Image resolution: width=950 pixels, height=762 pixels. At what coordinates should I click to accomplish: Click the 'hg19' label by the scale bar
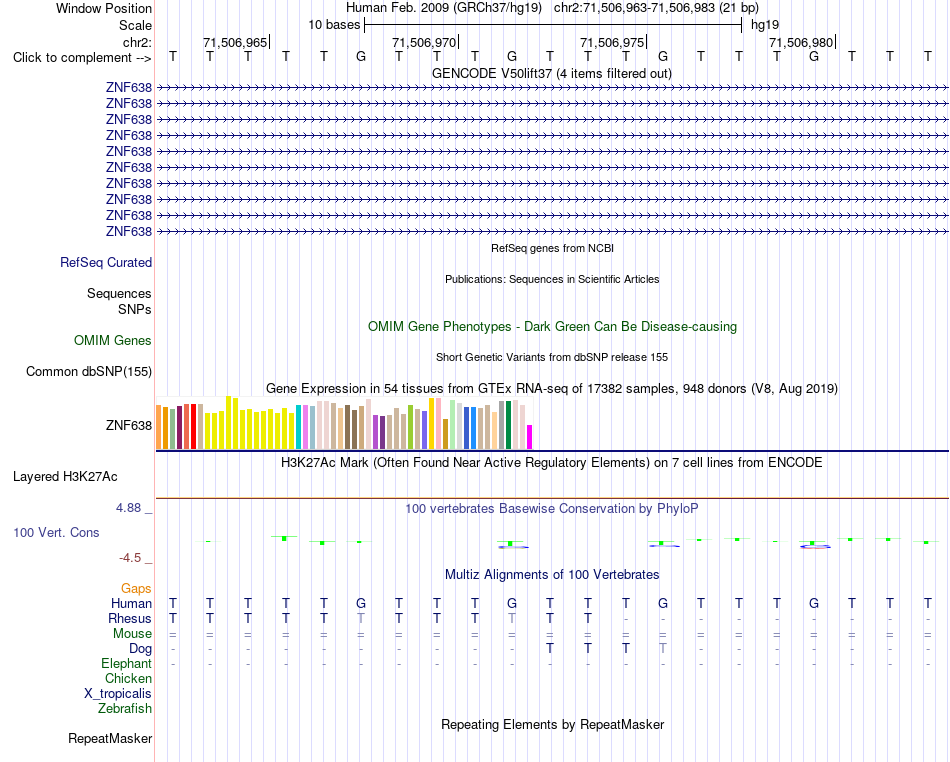(x=765, y=25)
